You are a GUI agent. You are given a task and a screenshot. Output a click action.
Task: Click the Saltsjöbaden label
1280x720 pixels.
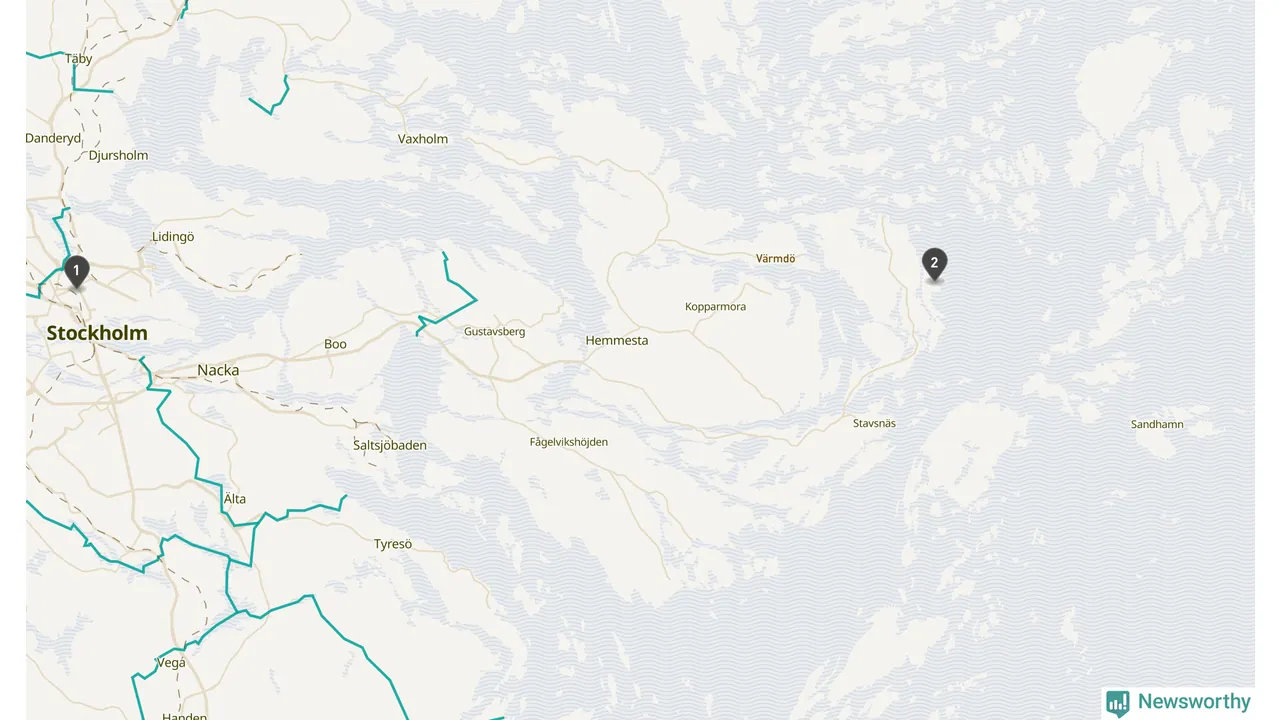390,445
